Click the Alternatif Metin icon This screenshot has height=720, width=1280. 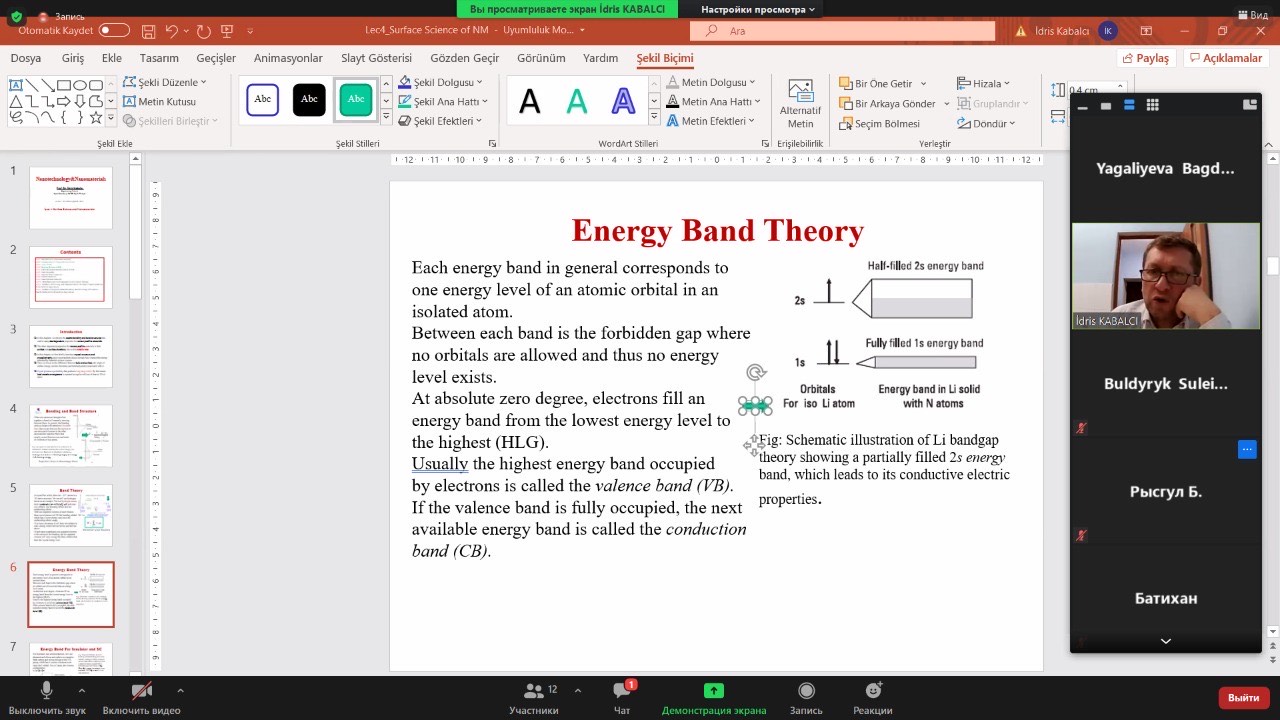(x=800, y=102)
